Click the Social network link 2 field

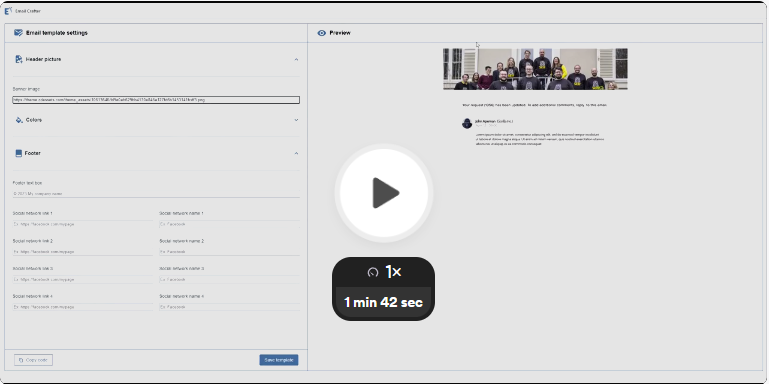[82, 252]
